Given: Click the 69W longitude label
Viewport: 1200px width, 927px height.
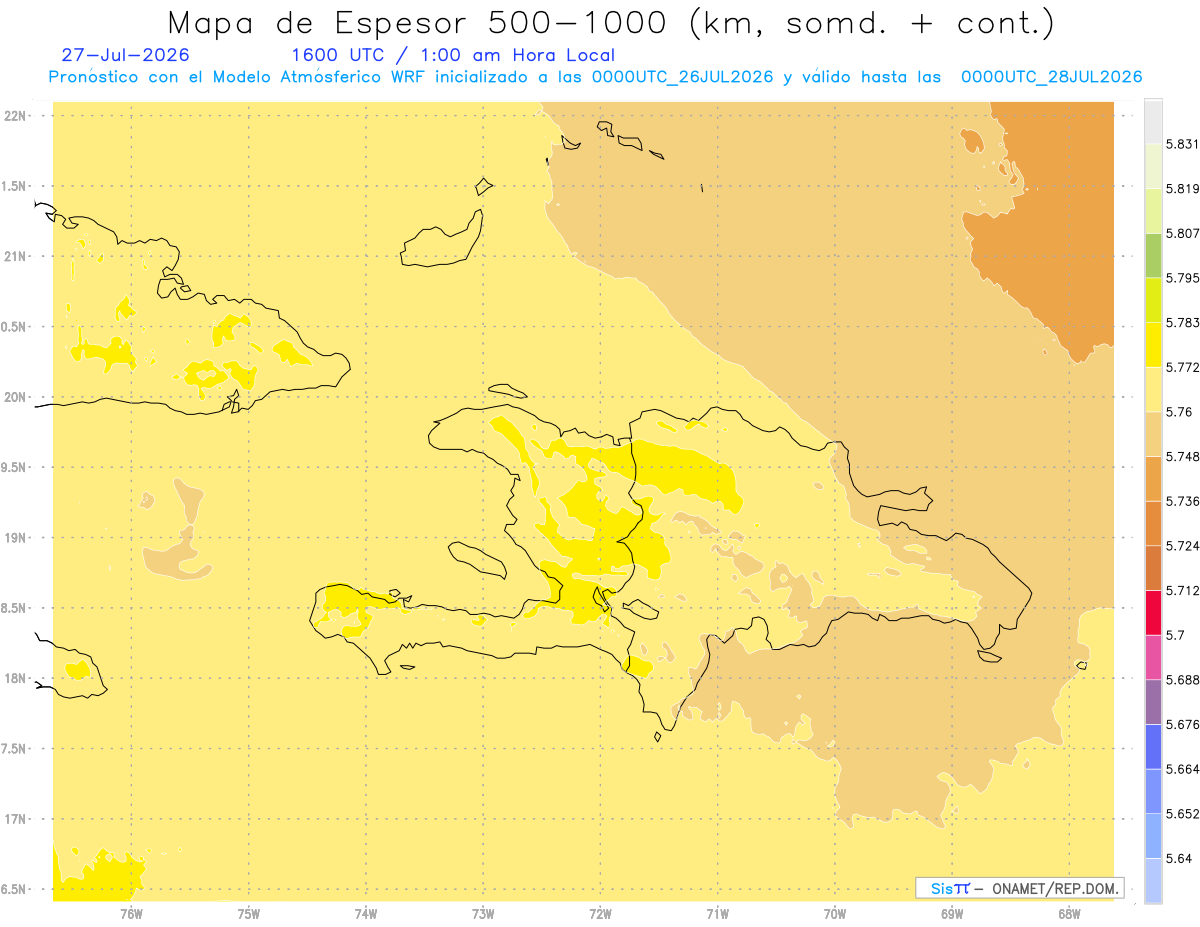Looking at the screenshot, I should [x=952, y=913].
